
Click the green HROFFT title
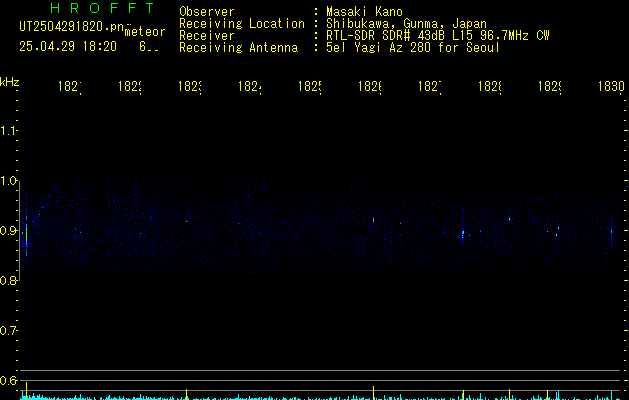coord(103,8)
